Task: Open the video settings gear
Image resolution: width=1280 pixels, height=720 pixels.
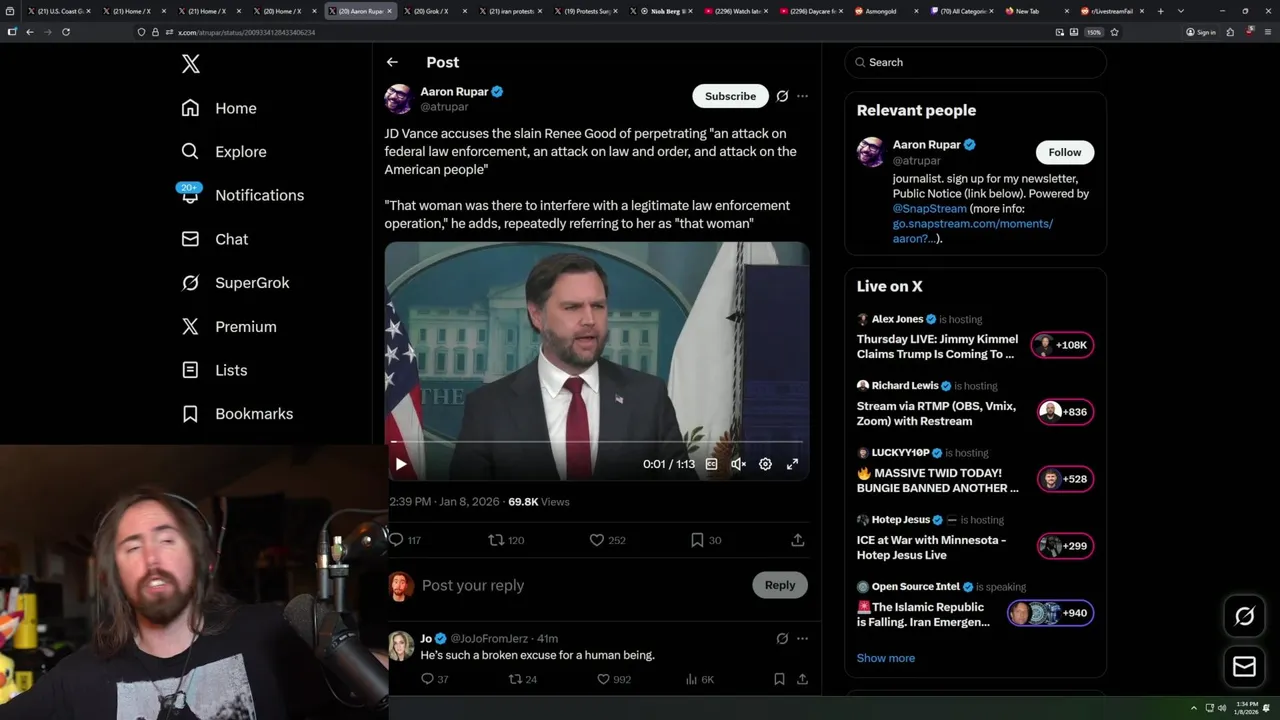Action: pyautogui.click(x=765, y=464)
